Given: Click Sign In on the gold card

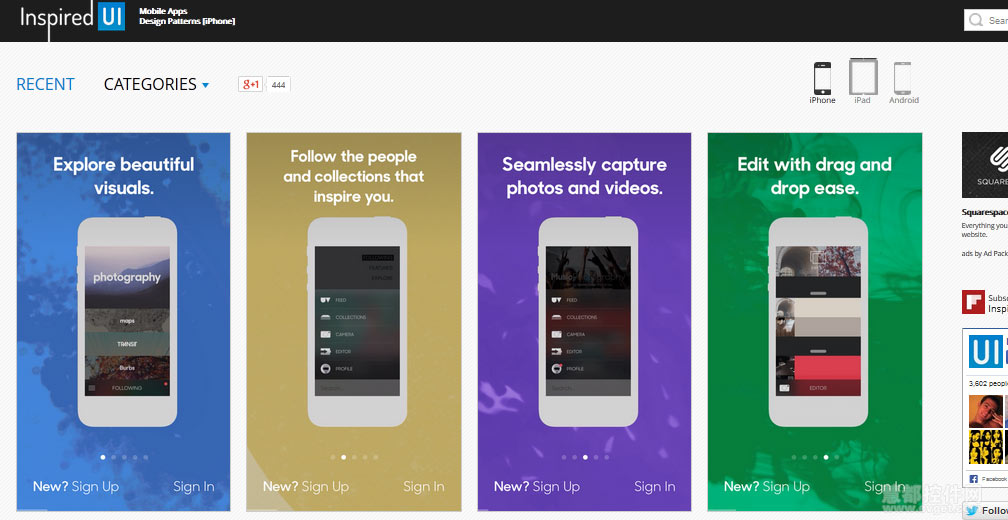Looking at the screenshot, I should pos(424,487).
